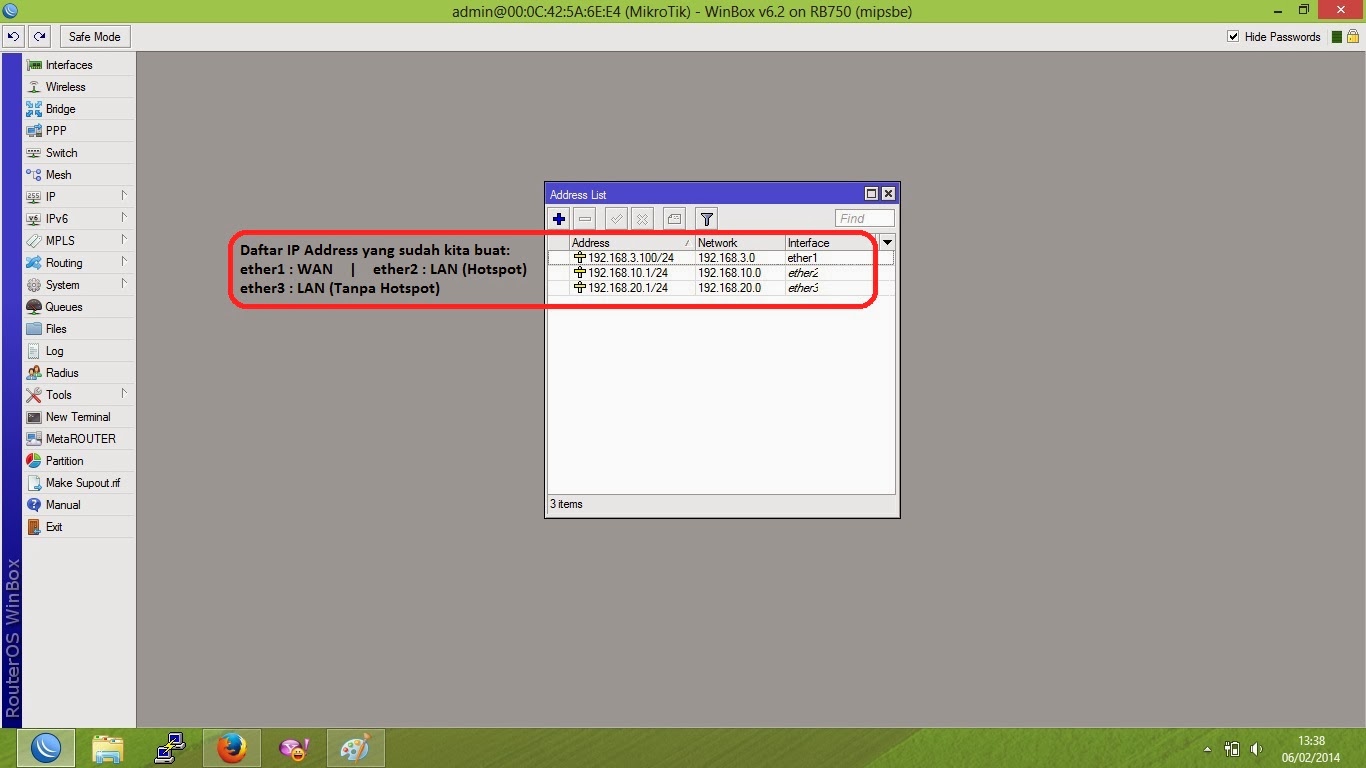The height and width of the screenshot is (768, 1366).
Task: Close the Address List window
Action: point(888,194)
